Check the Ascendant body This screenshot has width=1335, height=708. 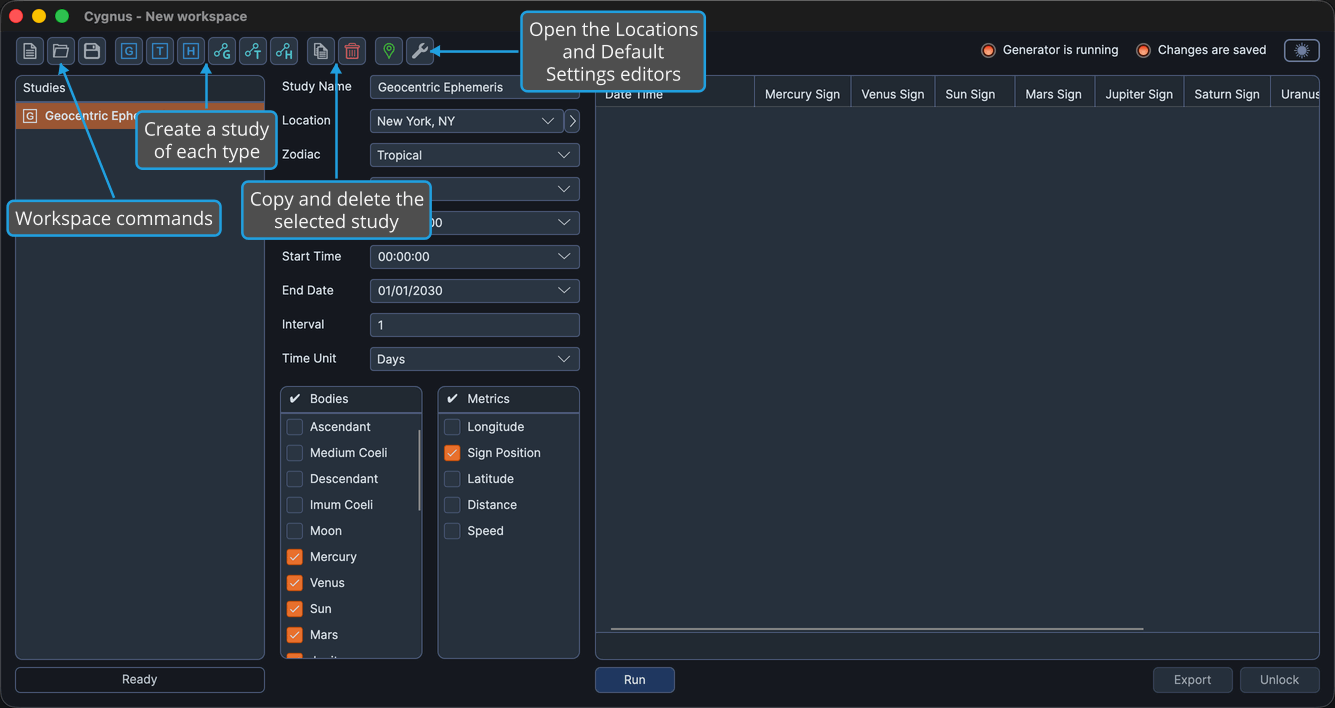(295, 427)
